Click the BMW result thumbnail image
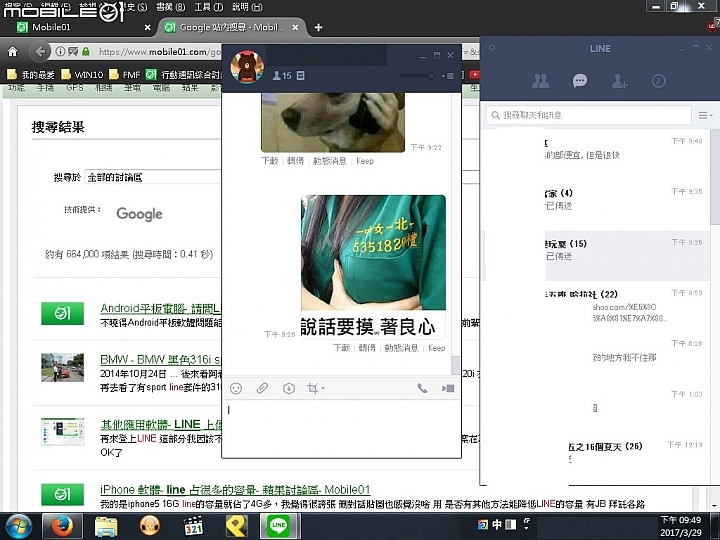 point(62,367)
